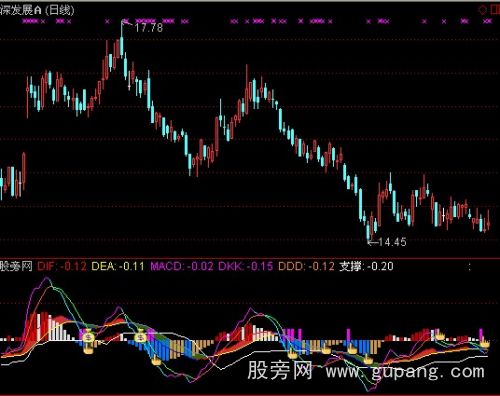Image resolution: width=500 pixels, height=396 pixels.
Task: Click the DDD: -0.12 indicator value
Action: 306,266
